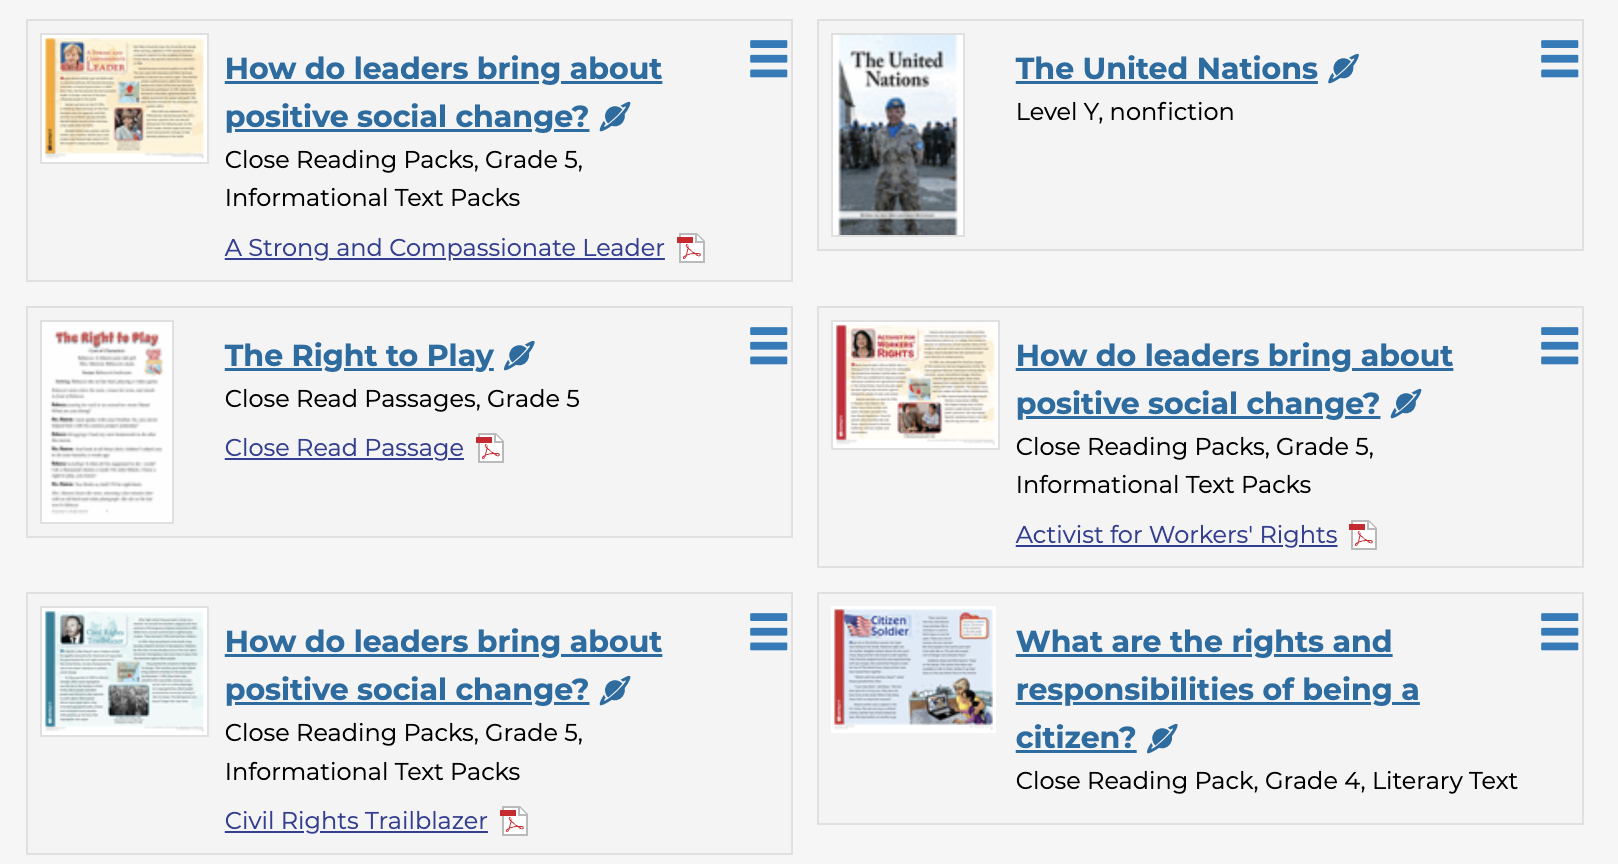Viewport: 1618px width, 864px height.
Task: Click the Citizen Soldier passage thumbnail
Action: tap(914, 669)
